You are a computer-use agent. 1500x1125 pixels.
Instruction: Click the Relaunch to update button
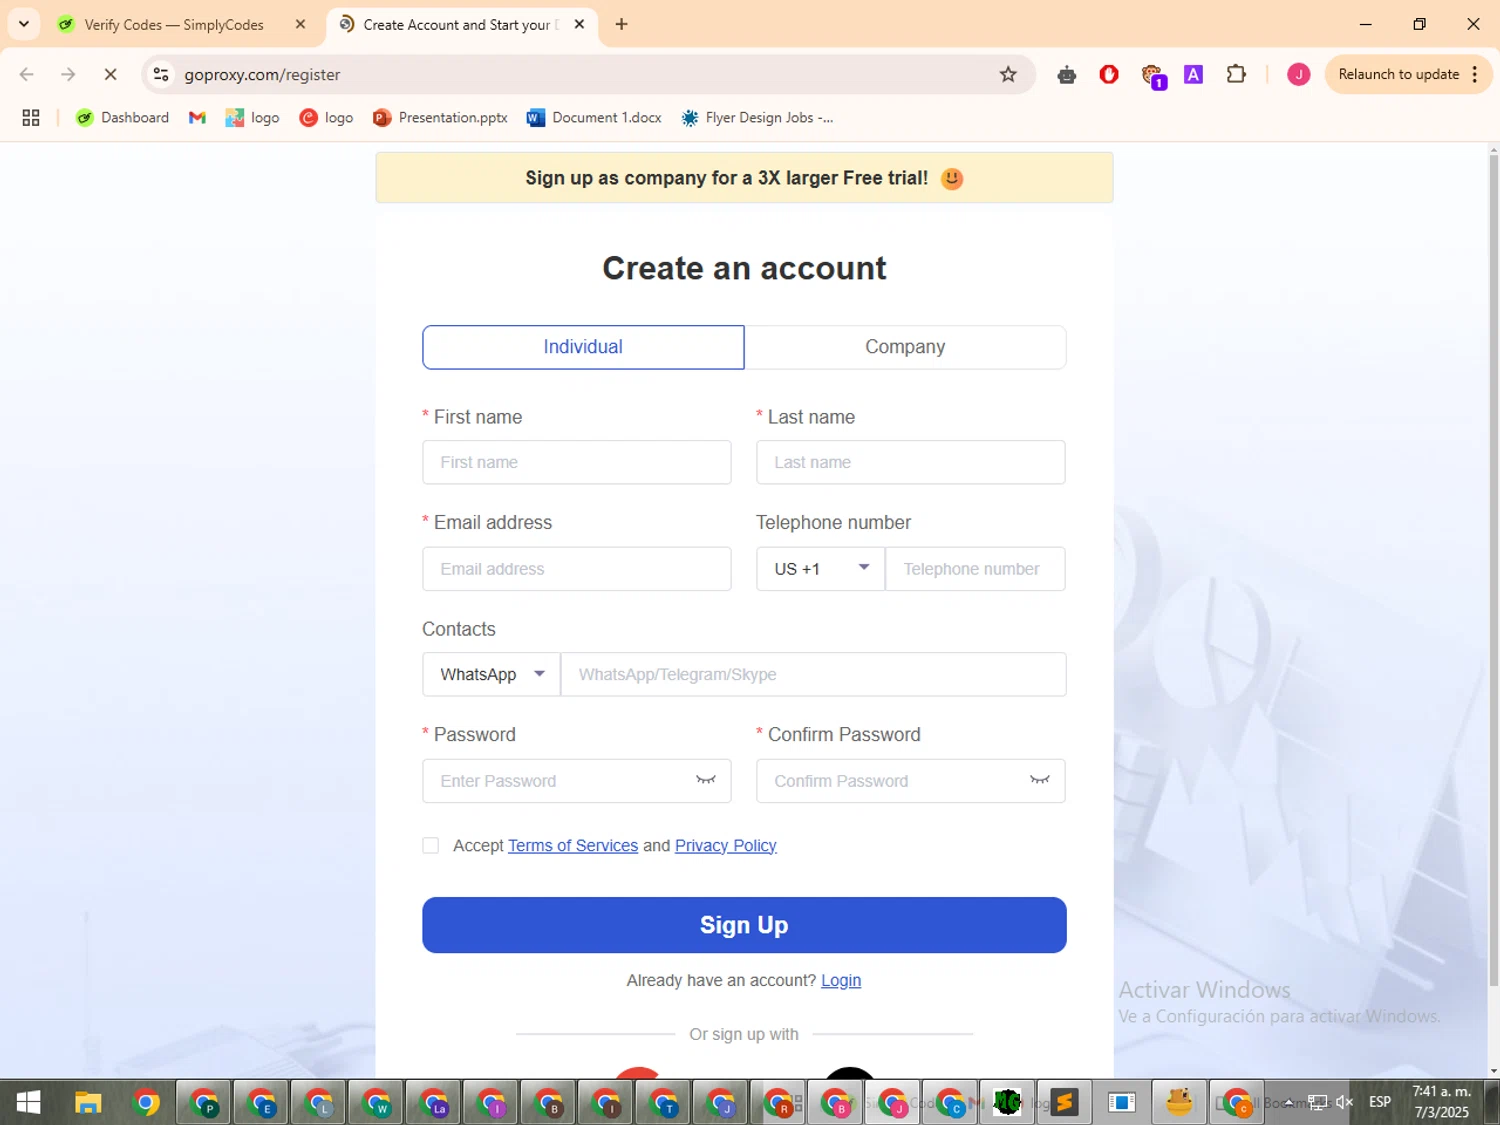tap(1398, 74)
